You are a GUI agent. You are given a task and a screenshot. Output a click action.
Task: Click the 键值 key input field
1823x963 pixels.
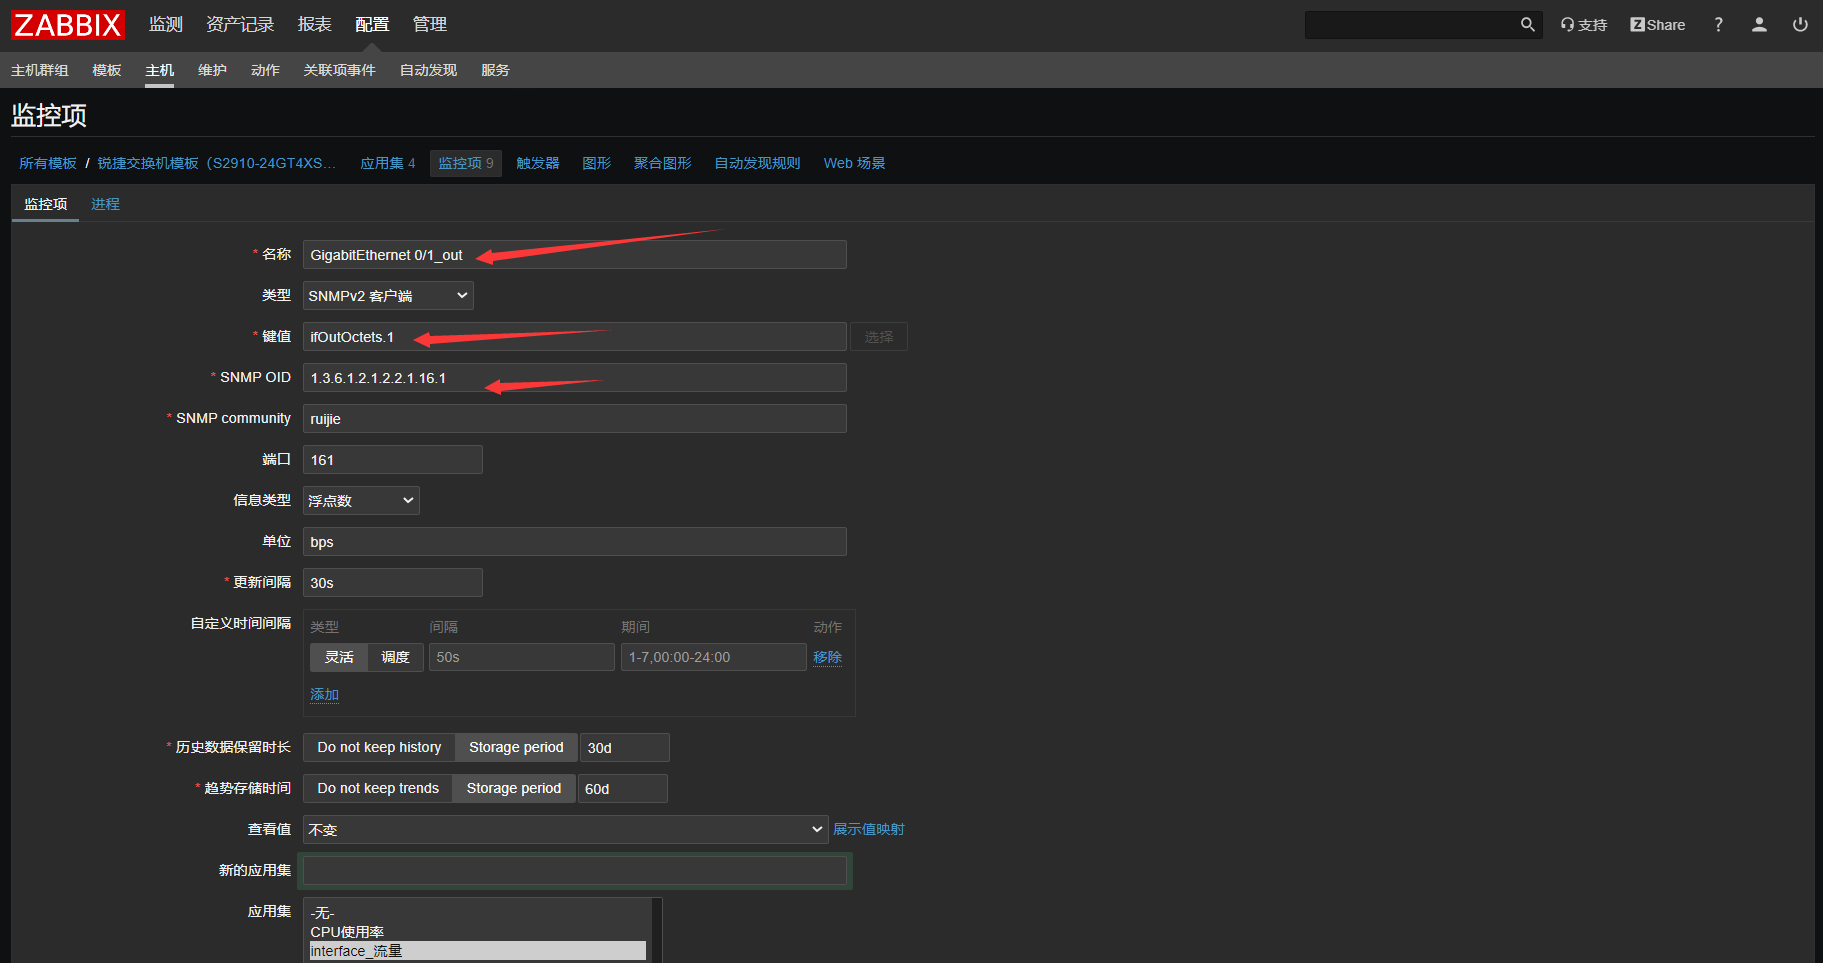click(575, 337)
